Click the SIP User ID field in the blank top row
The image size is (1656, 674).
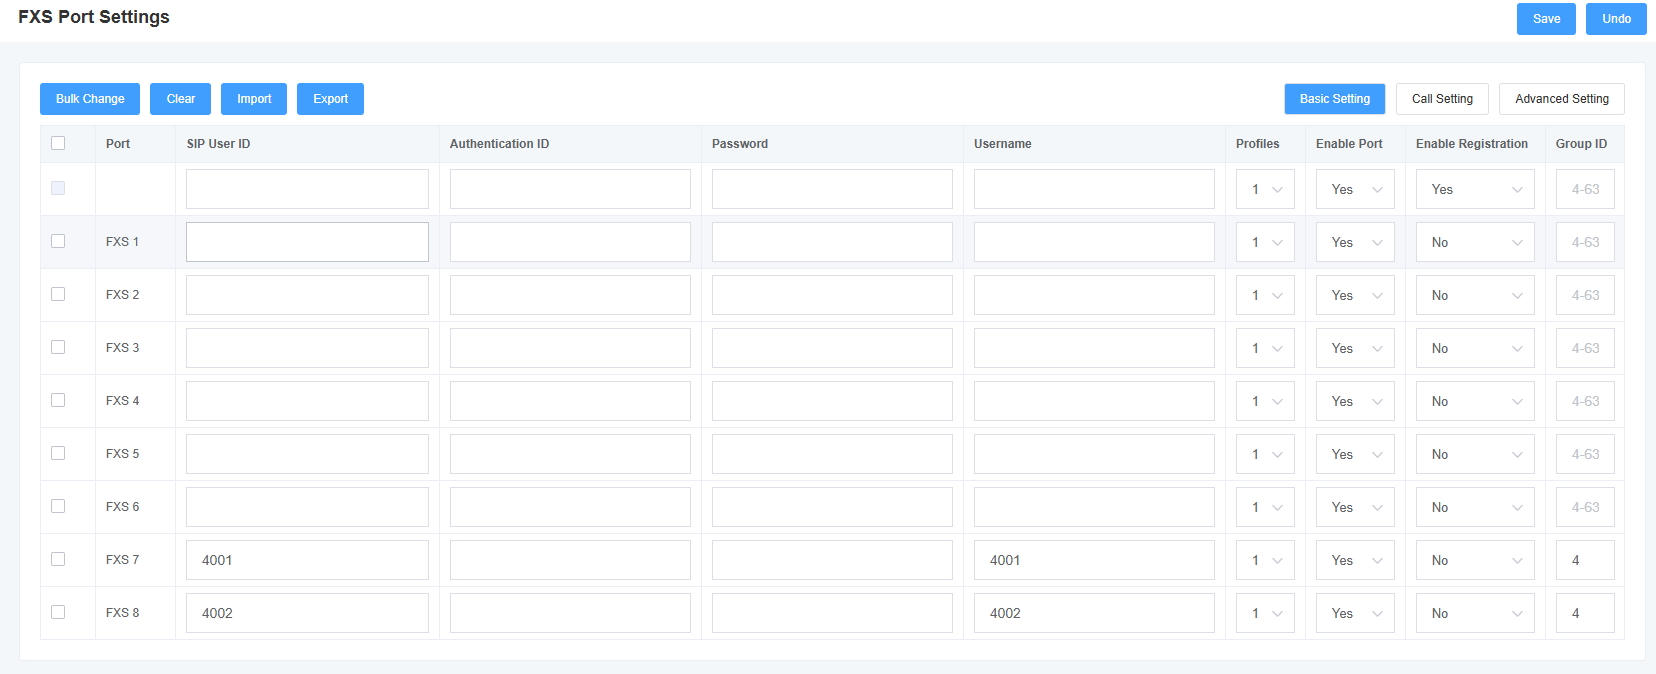pyautogui.click(x=307, y=189)
